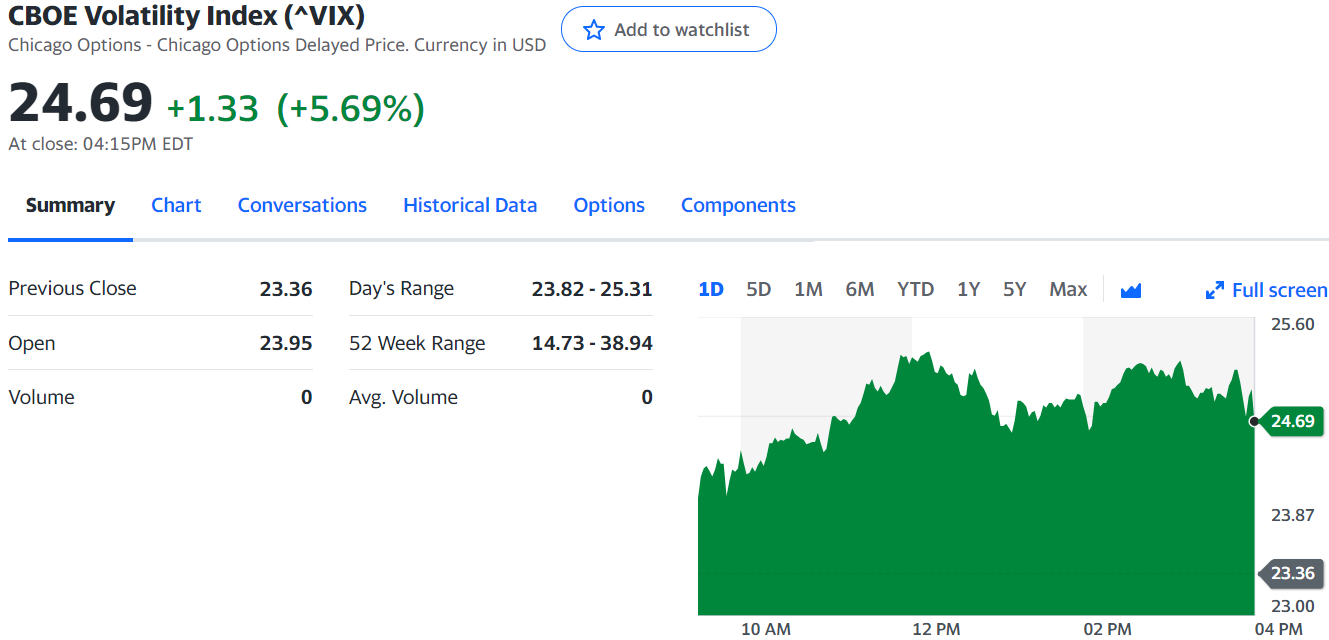Show the Max chart range
The width and height of the screenshot is (1329, 640).
point(1068,290)
